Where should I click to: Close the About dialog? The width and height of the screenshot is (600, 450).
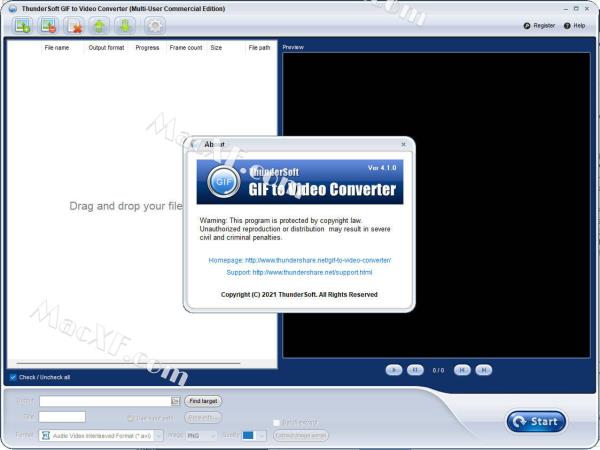click(403, 144)
